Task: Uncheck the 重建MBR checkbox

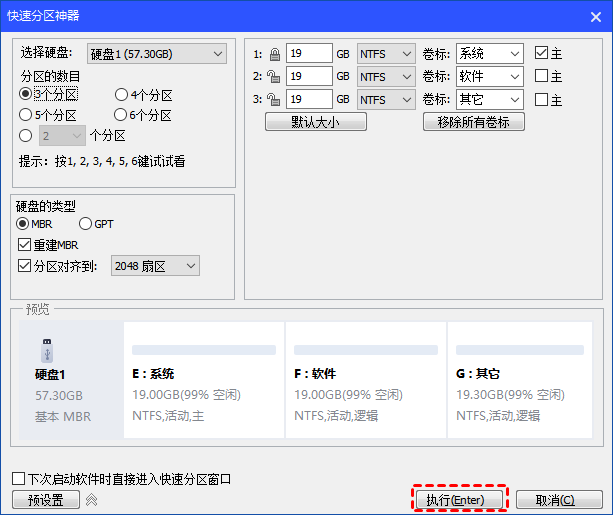Action: pos(26,245)
